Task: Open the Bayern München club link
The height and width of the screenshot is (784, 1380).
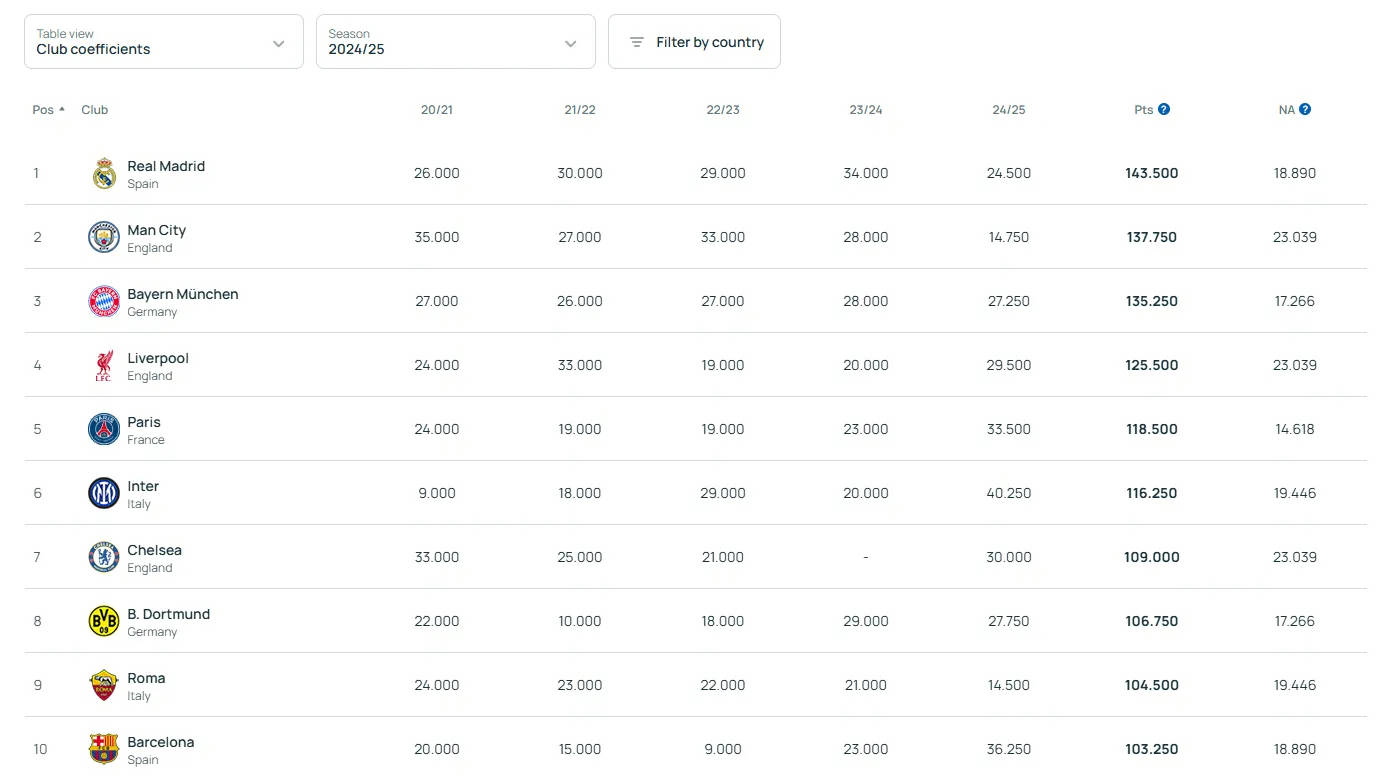Action: tap(183, 294)
